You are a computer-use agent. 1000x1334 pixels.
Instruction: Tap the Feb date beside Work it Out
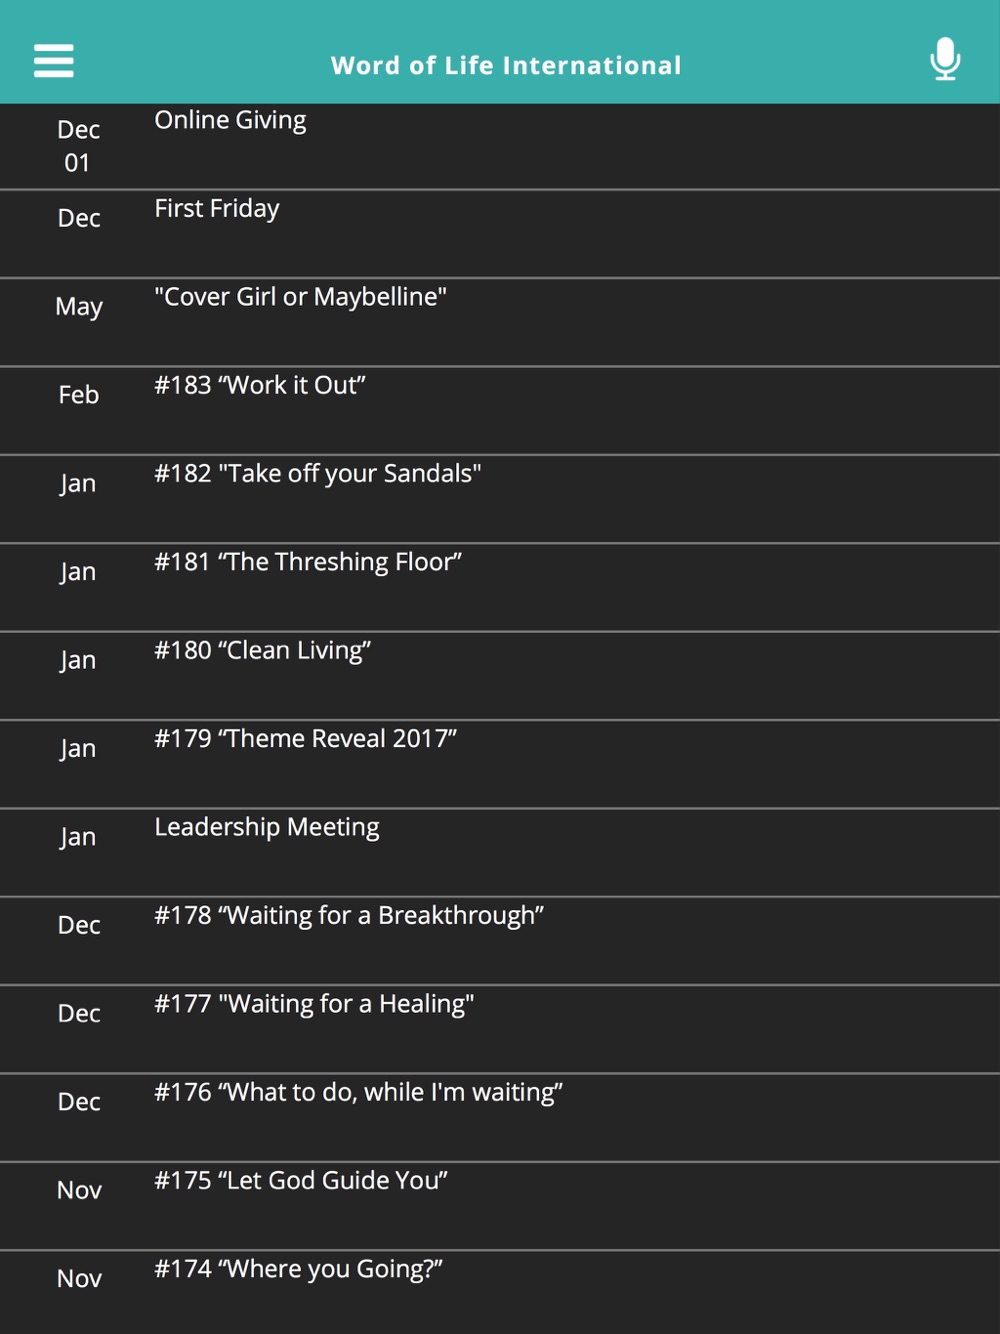(78, 395)
